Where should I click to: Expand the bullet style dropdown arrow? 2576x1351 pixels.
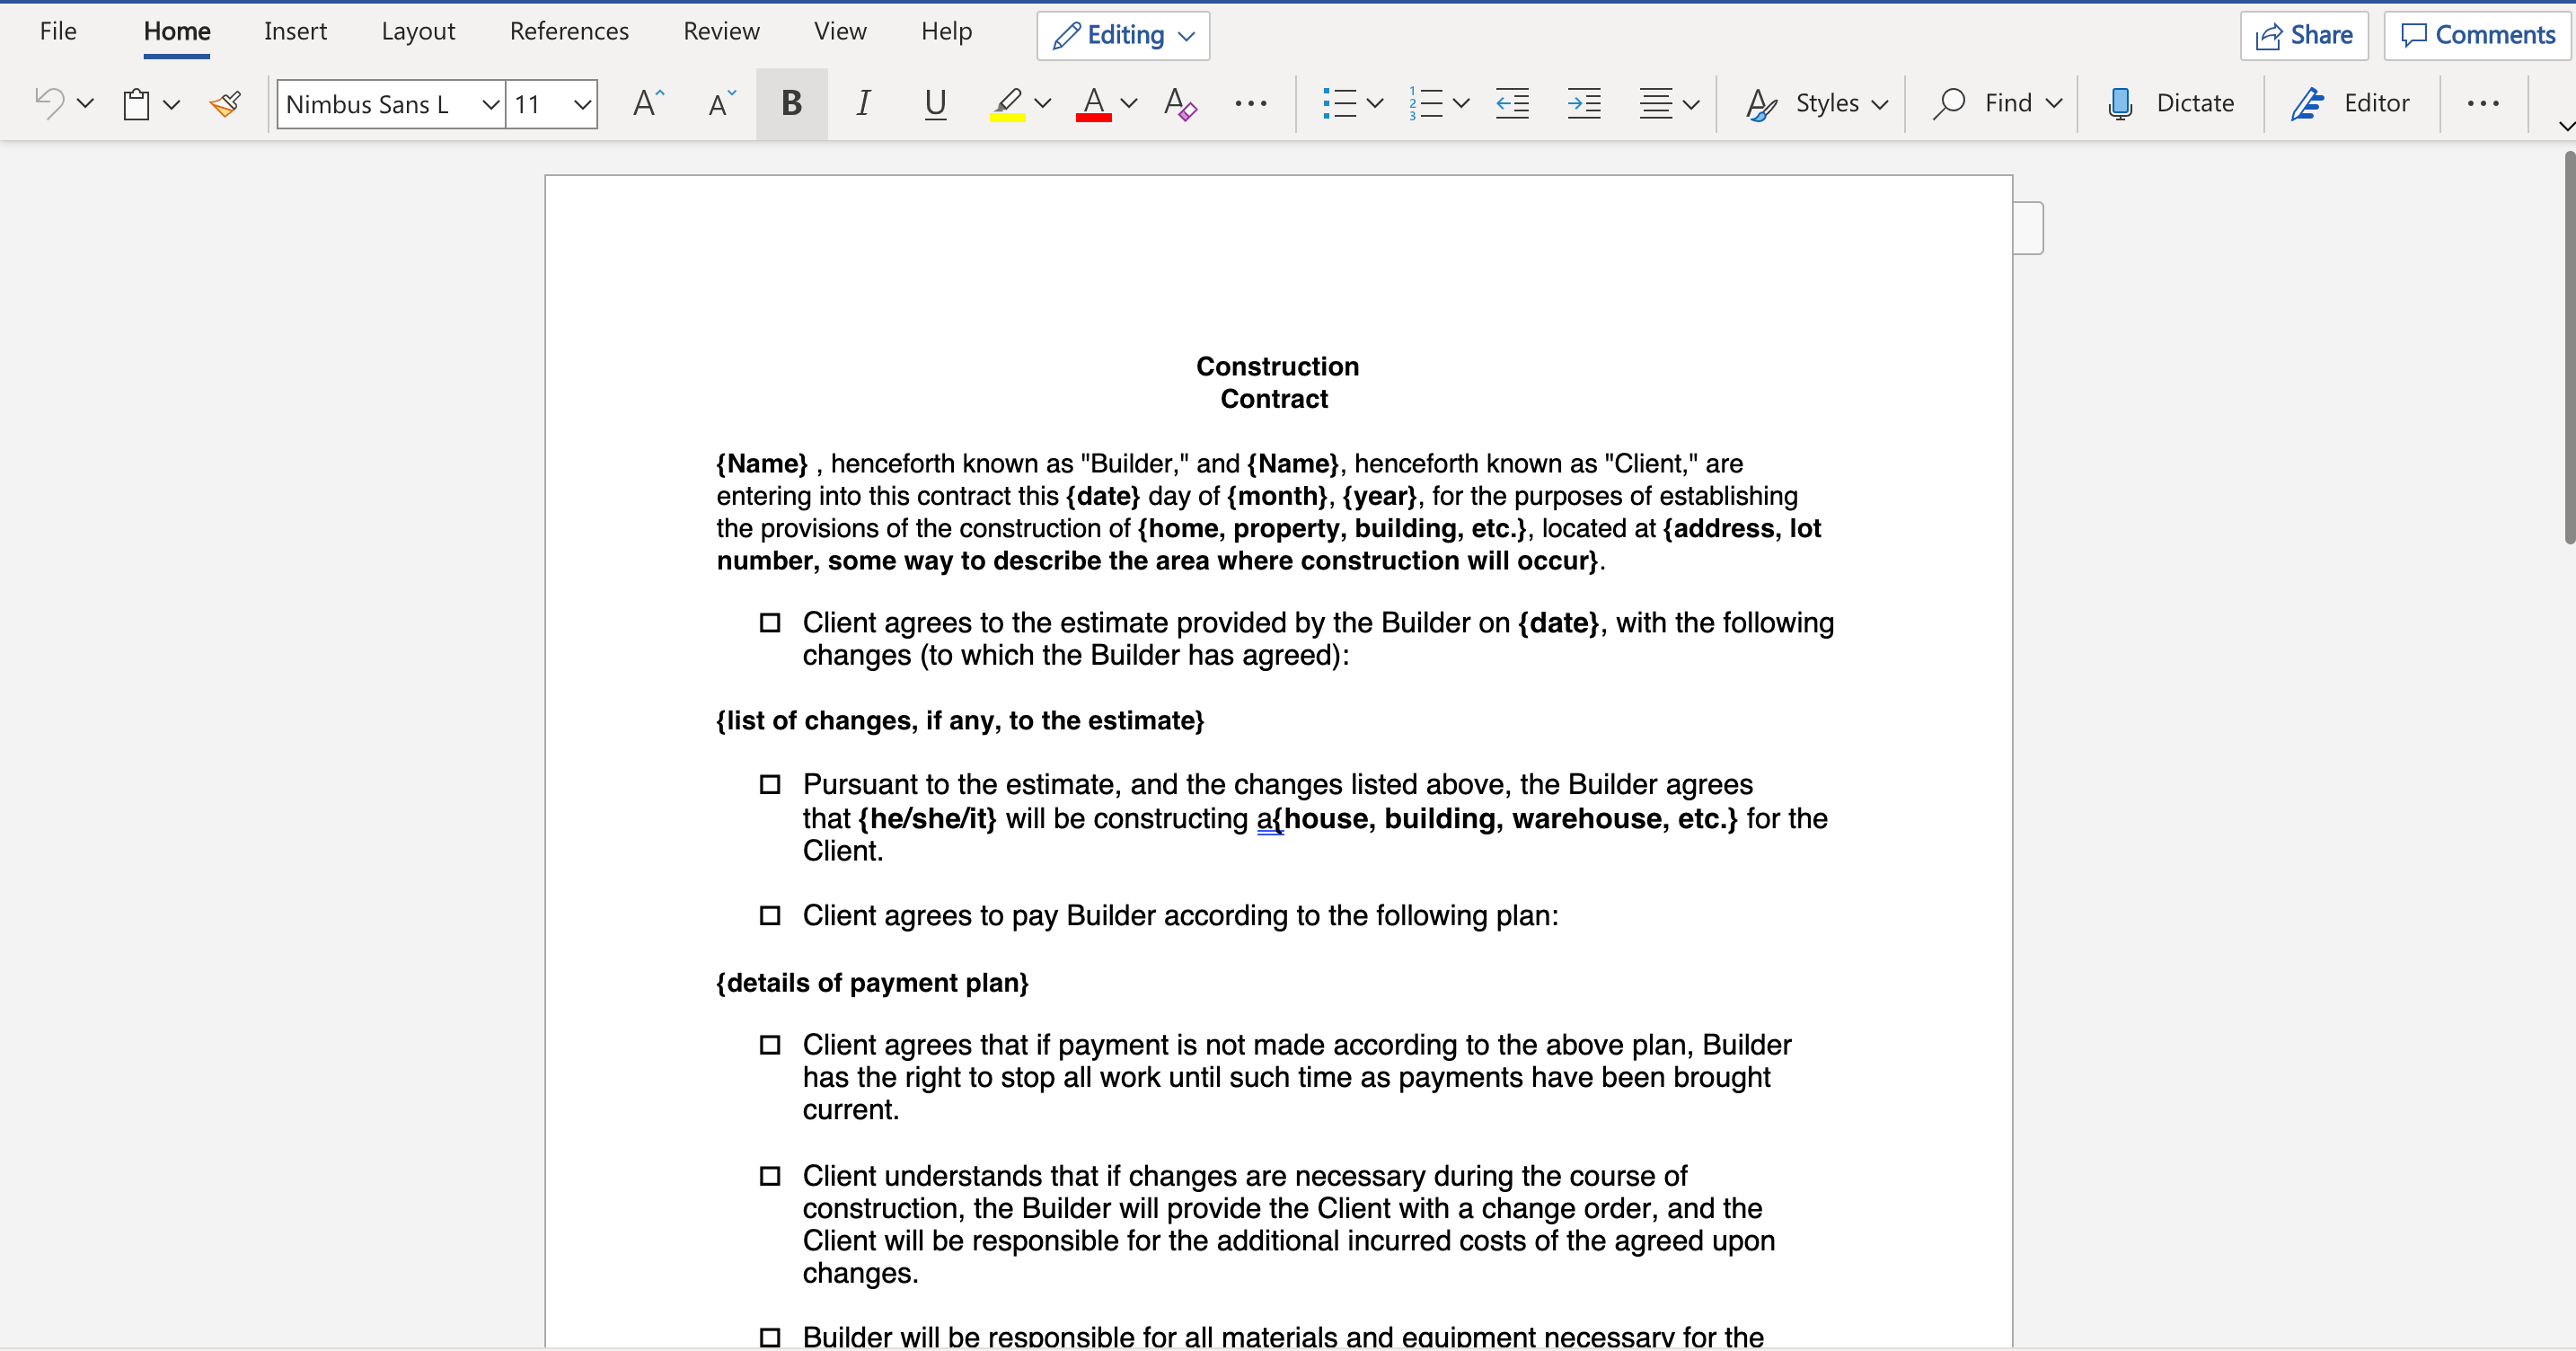coord(1375,103)
